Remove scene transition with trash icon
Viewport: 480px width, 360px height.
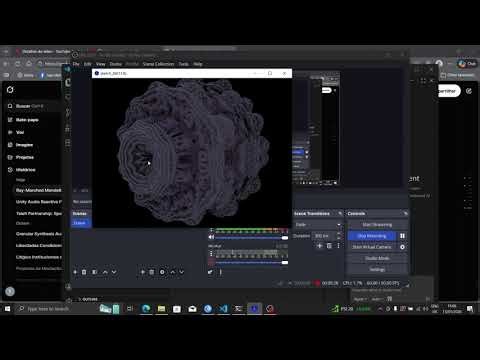[329, 246]
